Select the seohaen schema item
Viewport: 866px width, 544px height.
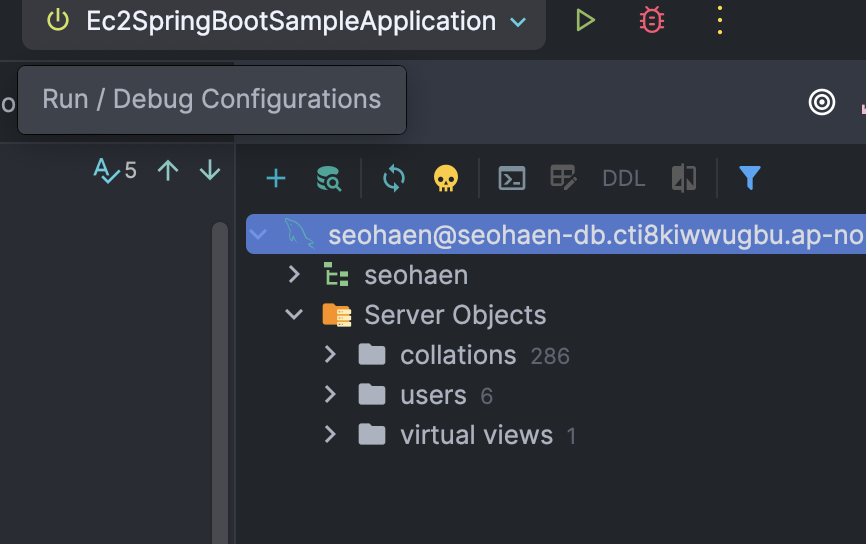coord(416,275)
